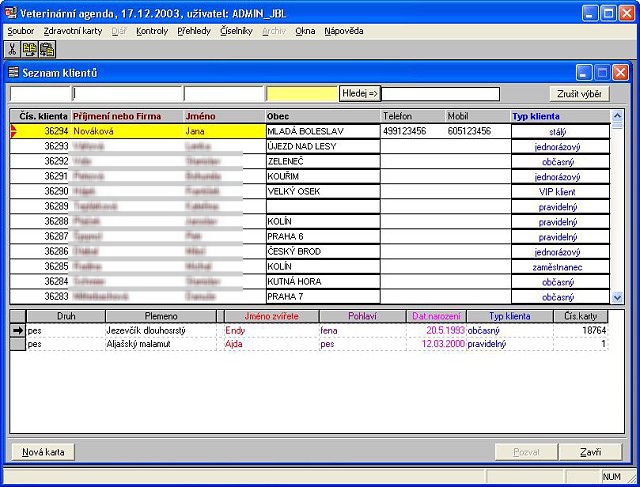Click the Seznam klientů window title icon
The height and width of the screenshot is (487, 640).
click(13, 73)
